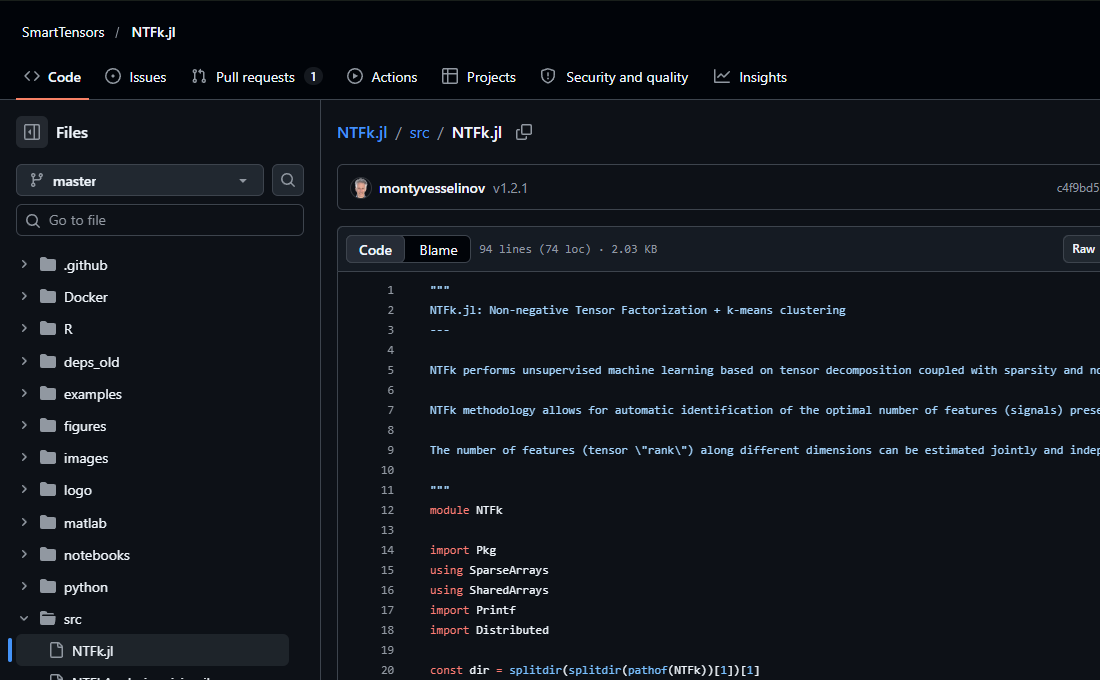This screenshot has height=680, width=1100.
Task: Open the Security and quality tab
Action: click(615, 77)
